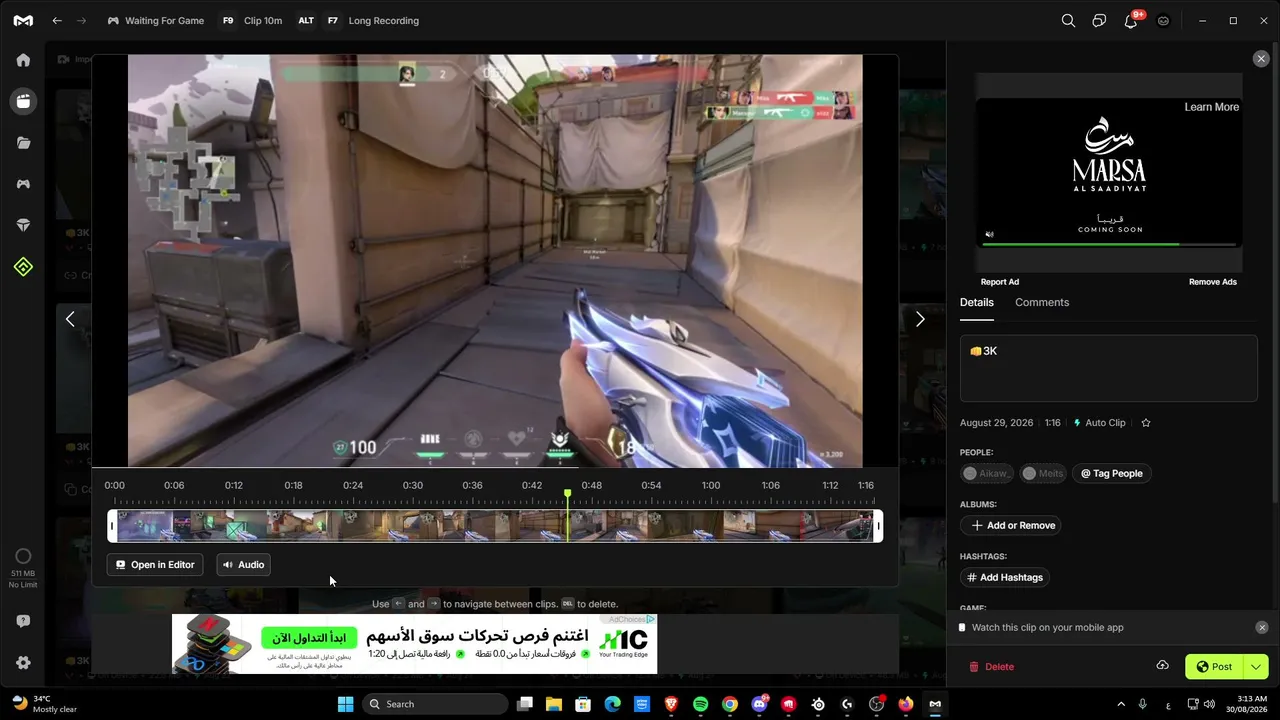Switch to the Comments tab
Image resolution: width=1280 pixels, height=720 pixels.
(x=1042, y=302)
